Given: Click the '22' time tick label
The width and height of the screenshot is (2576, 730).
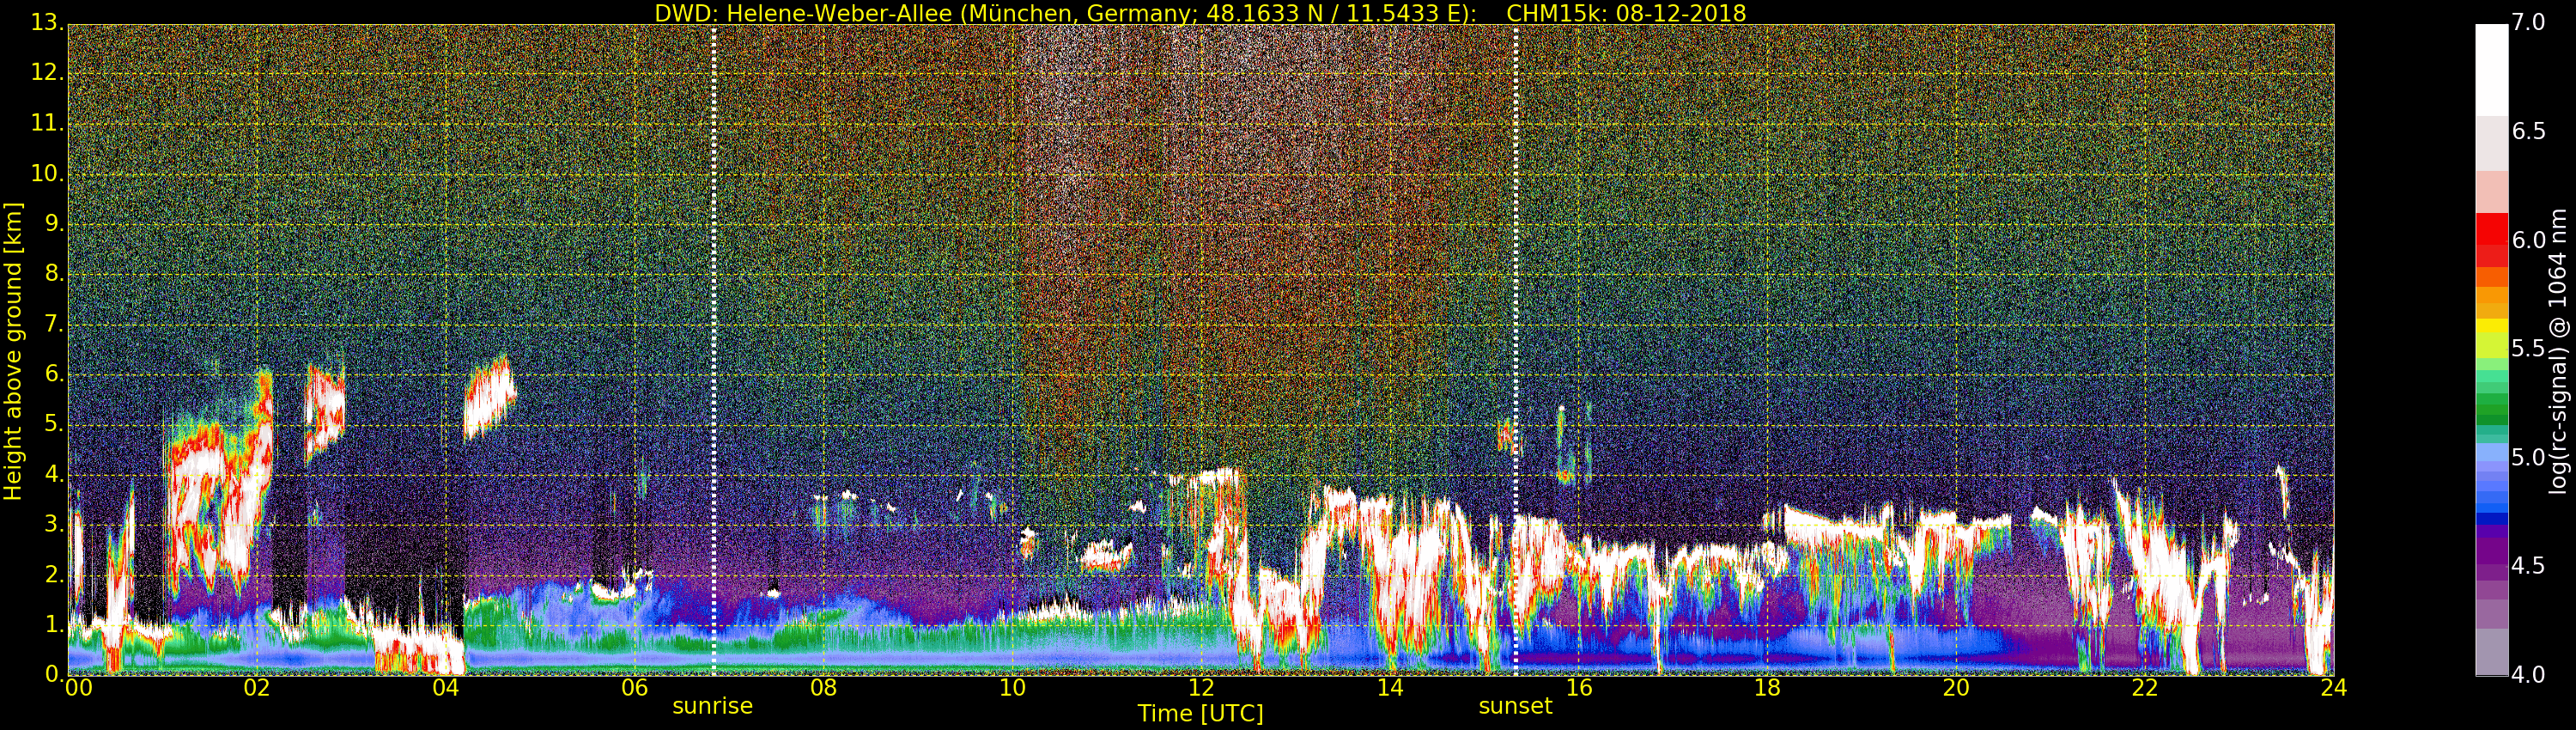Looking at the screenshot, I should pos(2145,688).
